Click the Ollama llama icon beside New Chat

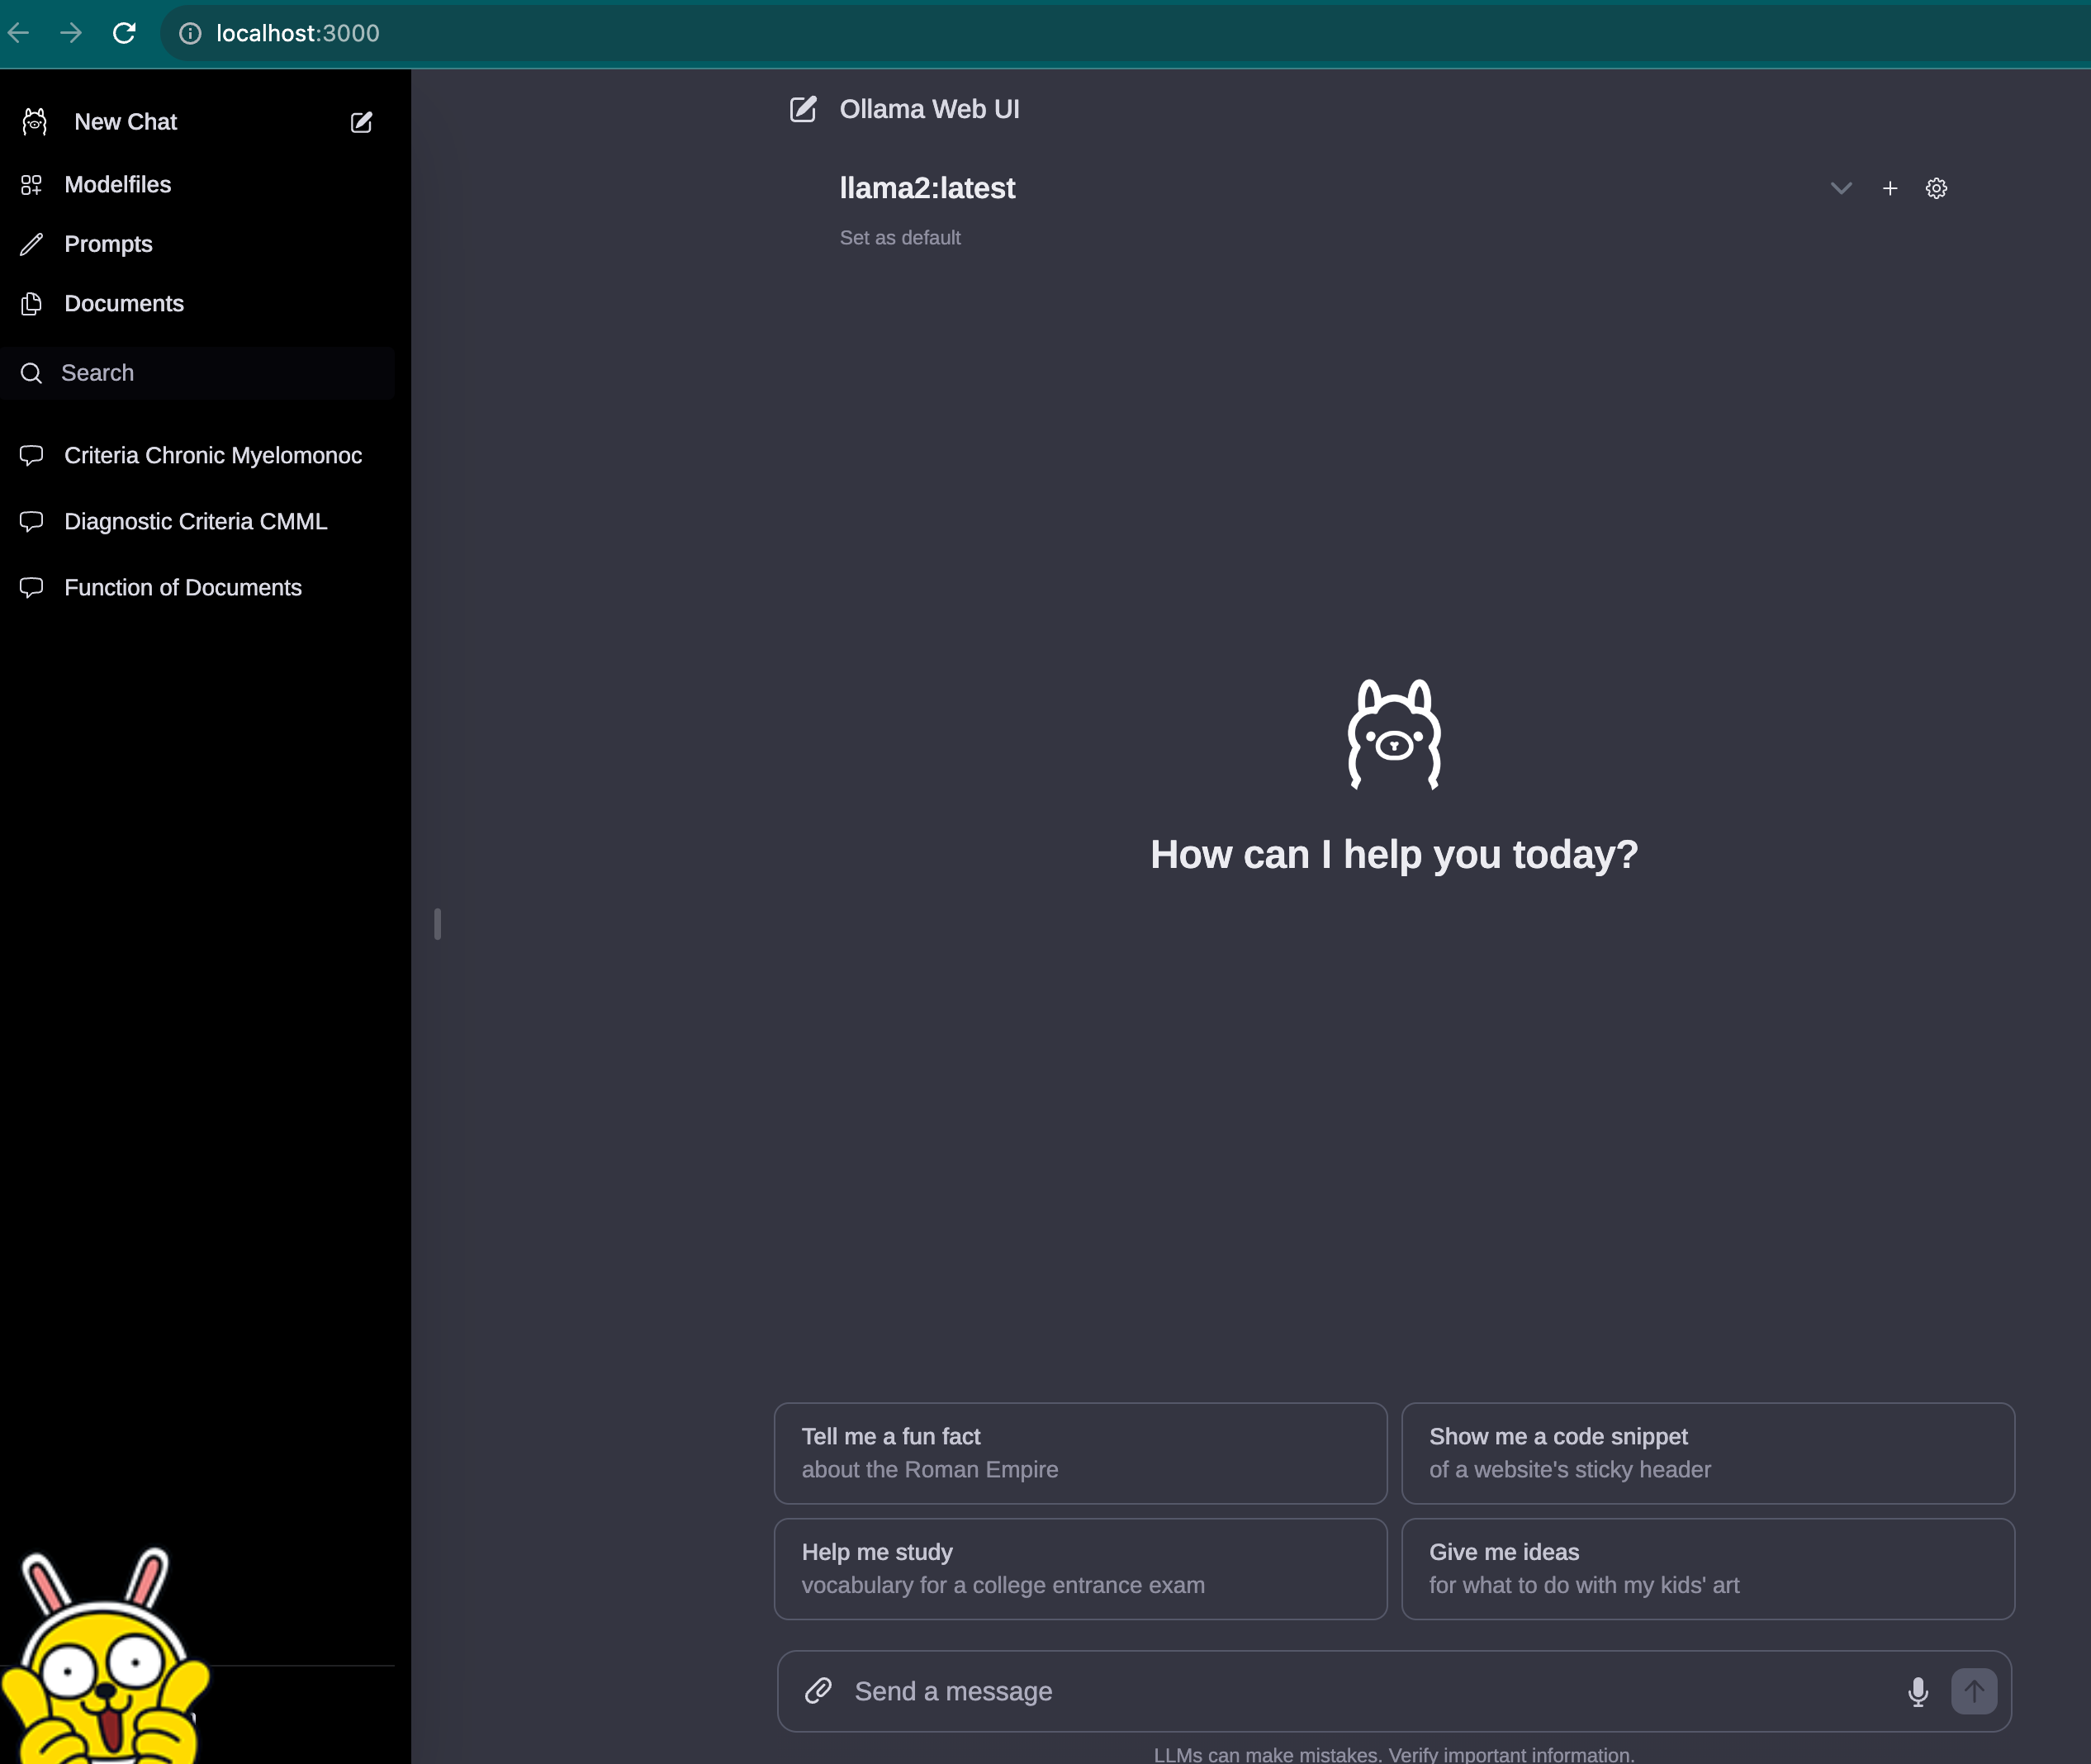click(35, 122)
